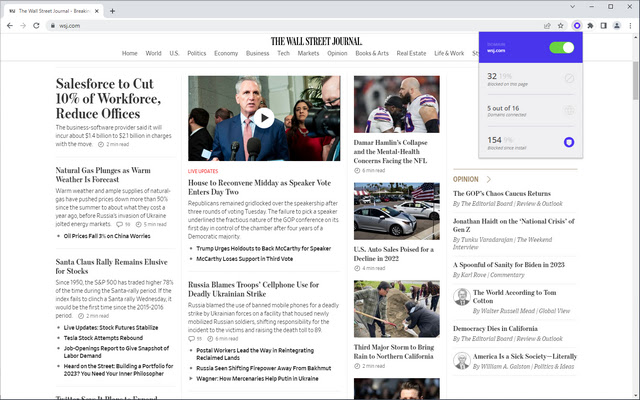Reload the page with the refresh icon
Image resolution: width=640 pixels, height=400 pixels.
36,26
